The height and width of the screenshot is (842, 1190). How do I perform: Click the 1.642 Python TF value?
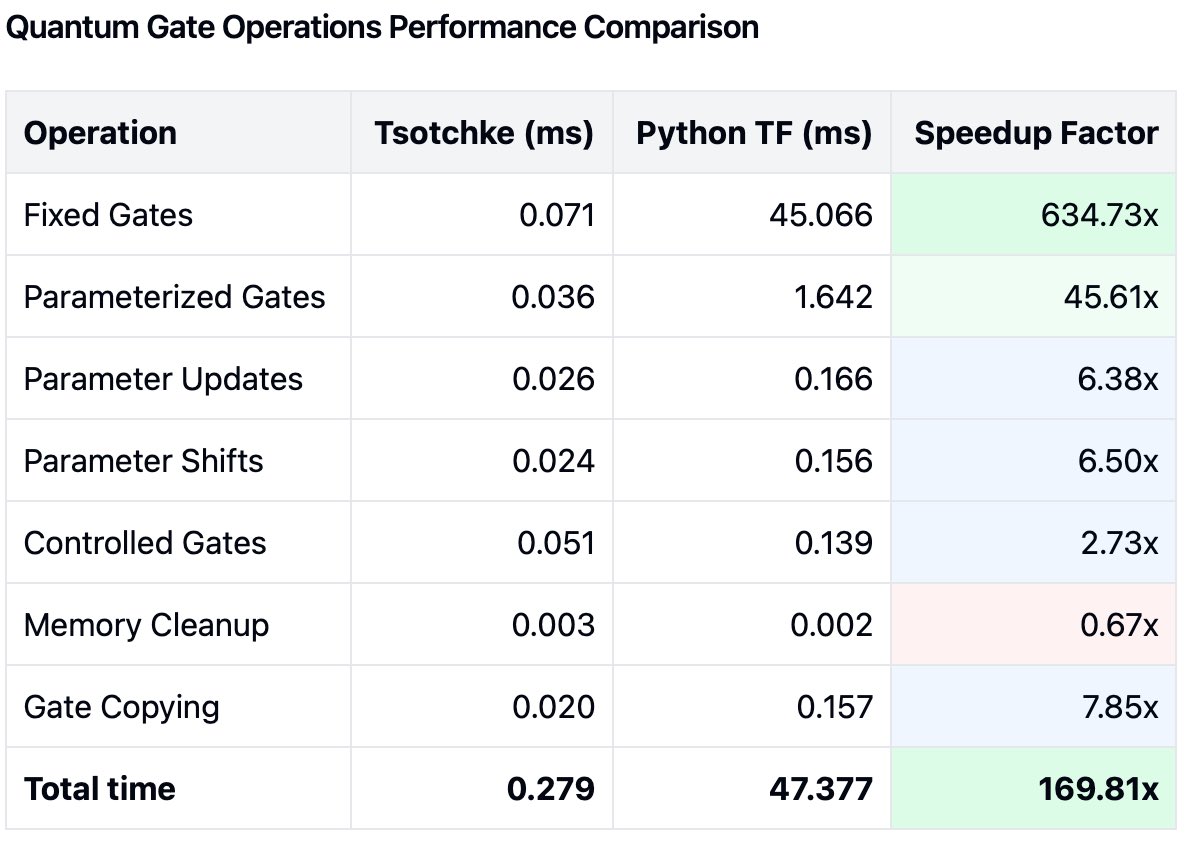833,297
